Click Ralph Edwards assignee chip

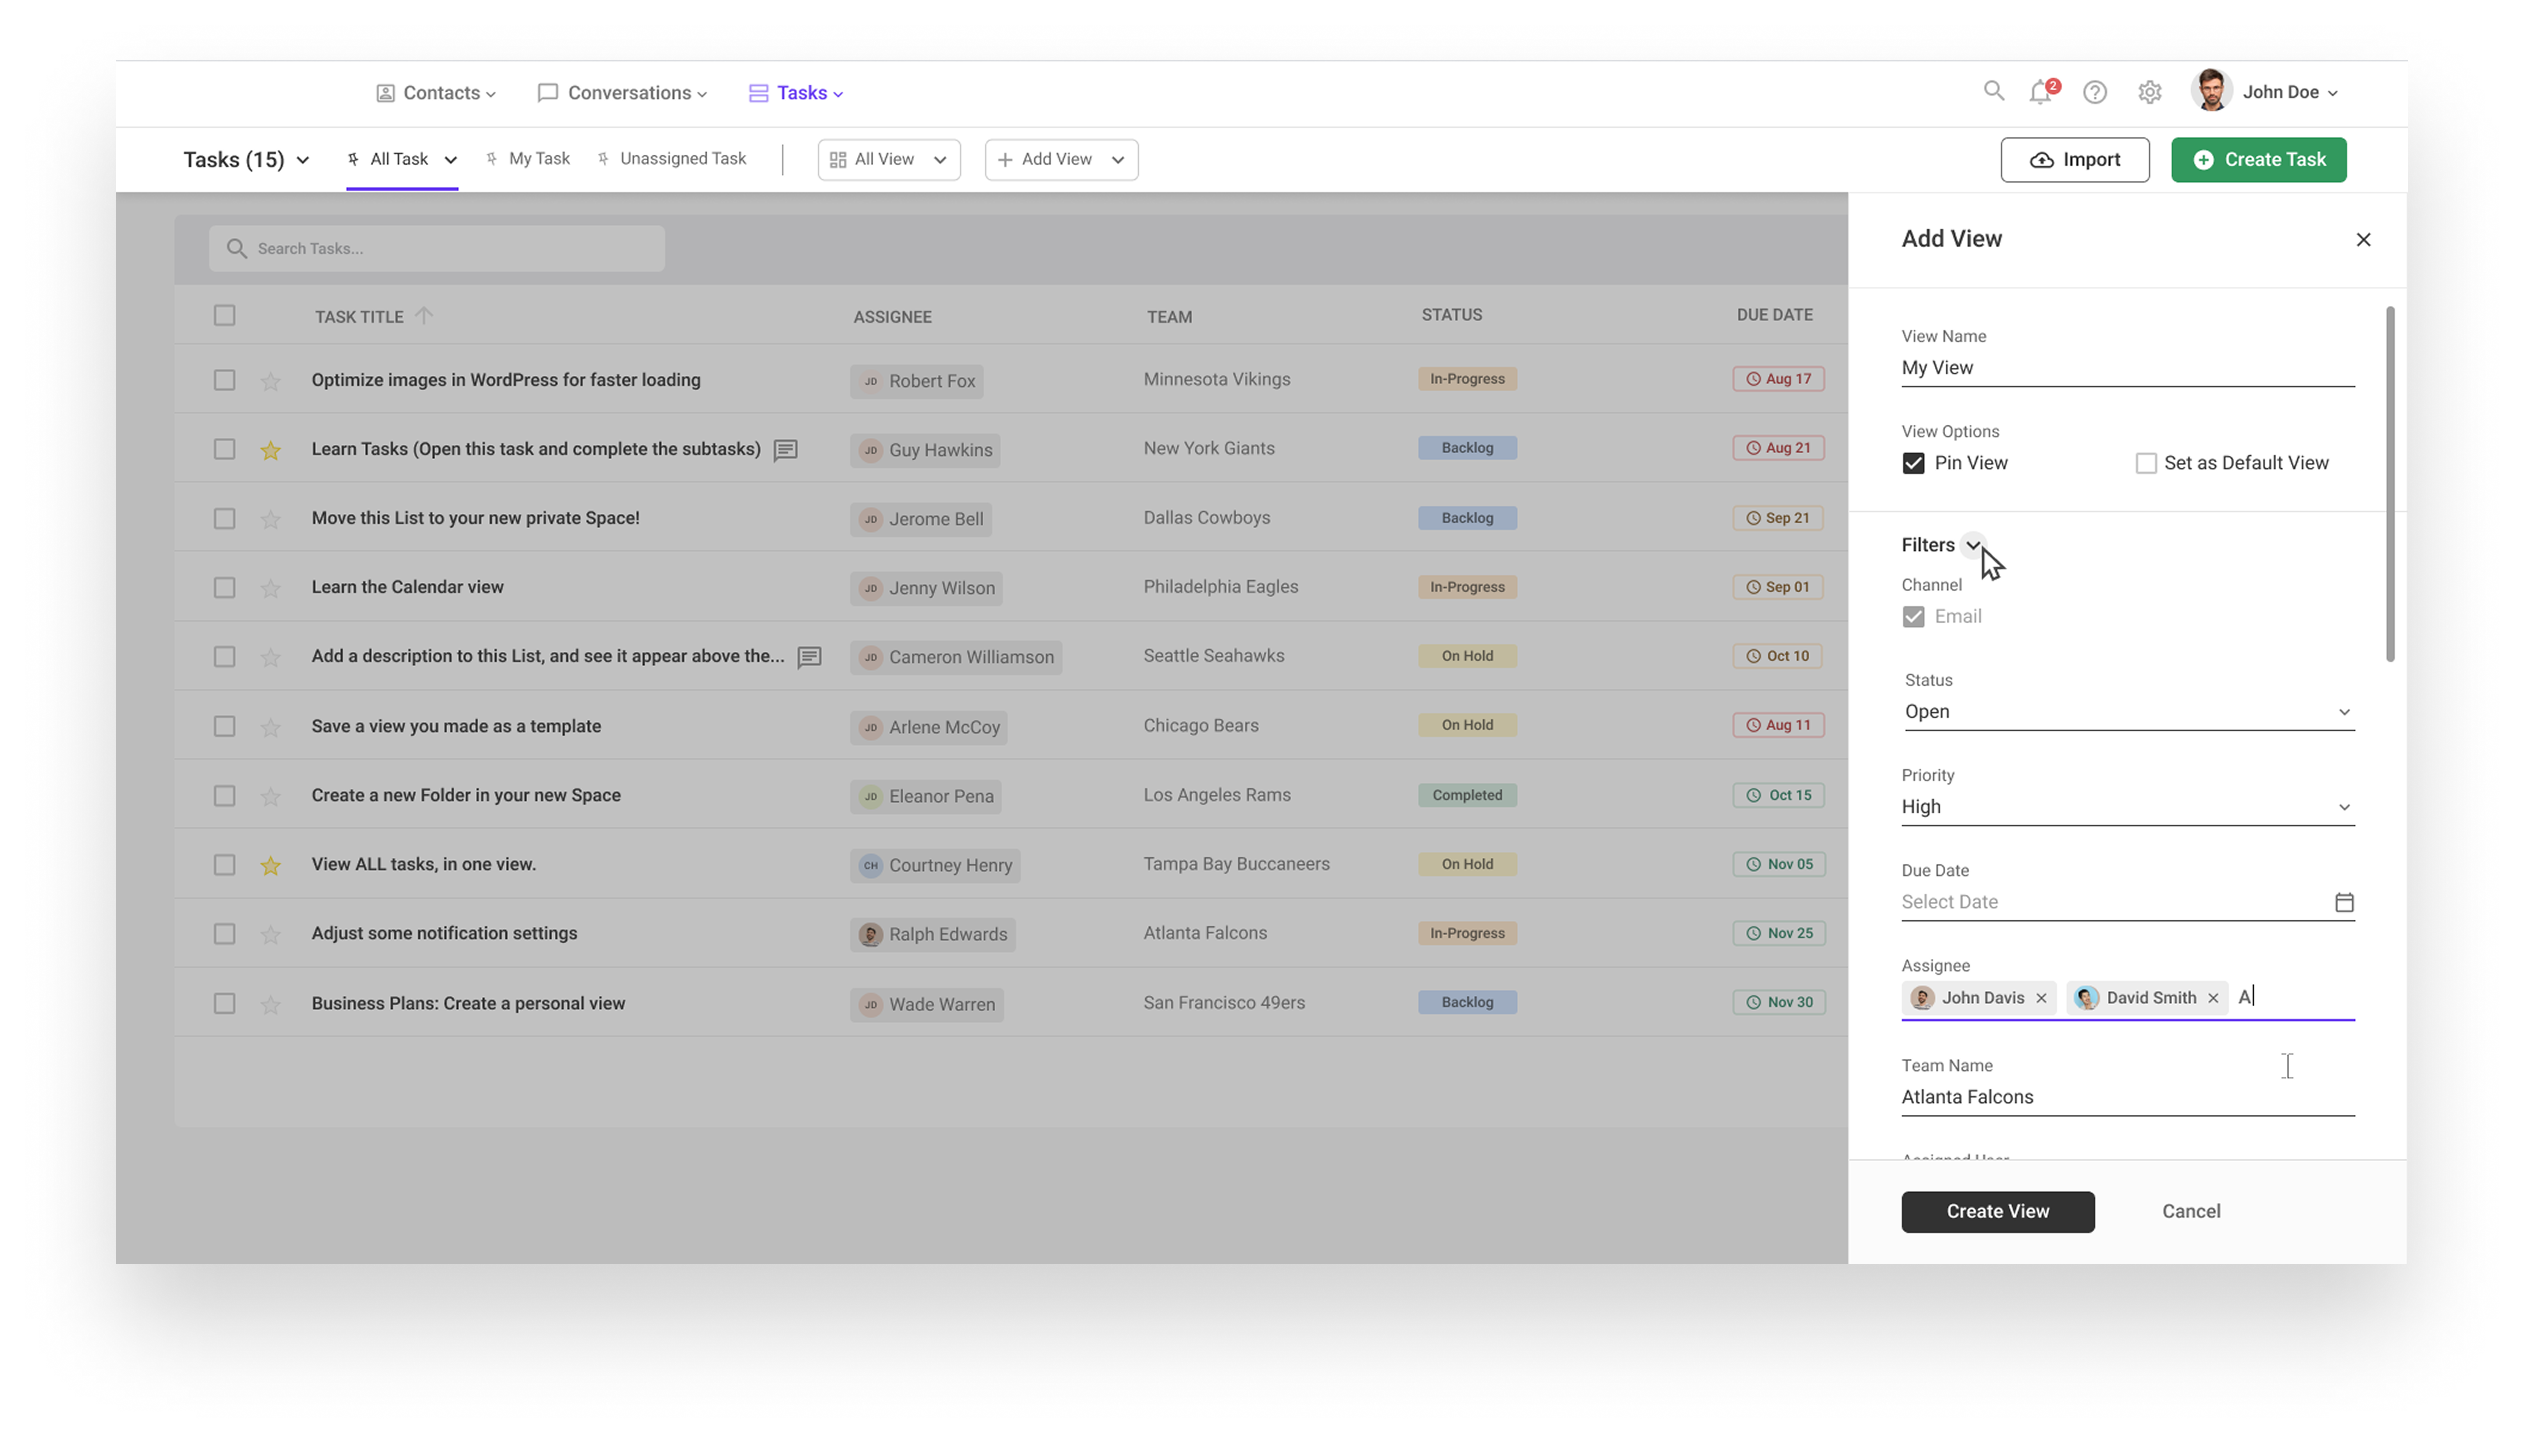tap(932, 934)
